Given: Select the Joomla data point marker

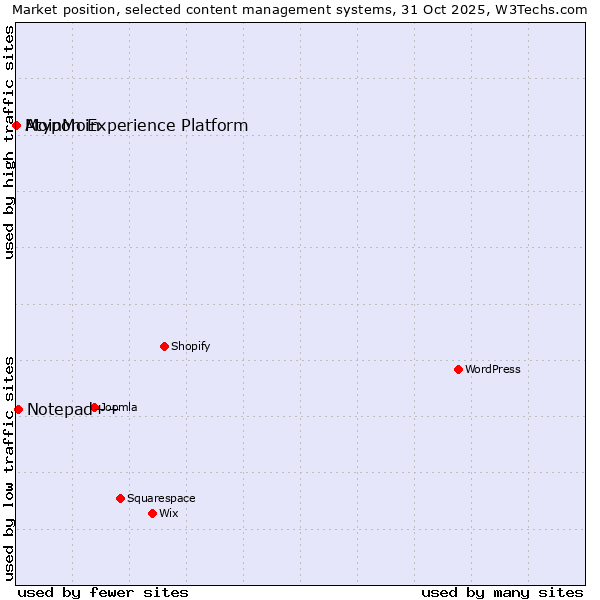Looking at the screenshot, I should click(x=95, y=407).
